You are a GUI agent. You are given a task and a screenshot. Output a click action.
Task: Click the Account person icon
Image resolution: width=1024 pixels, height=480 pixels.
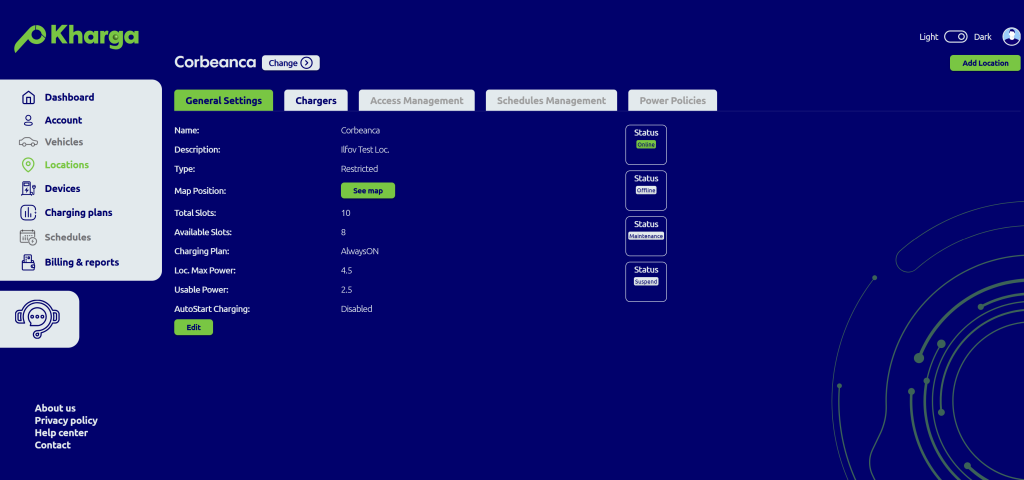pyautogui.click(x=28, y=120)
